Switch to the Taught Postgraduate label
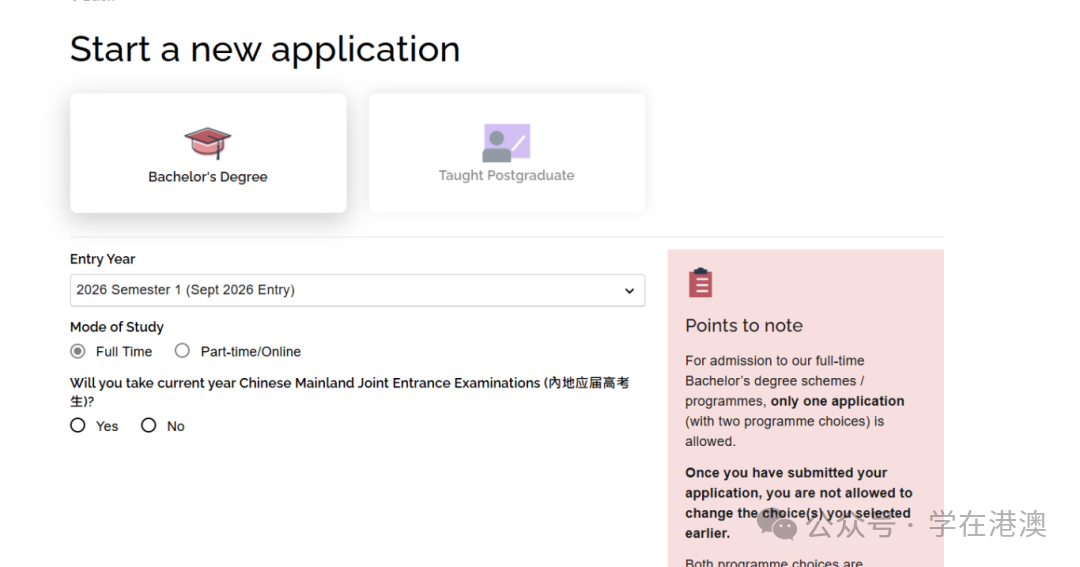The width and height of the screenshot is (1080, 567). (x=506, y=175)
